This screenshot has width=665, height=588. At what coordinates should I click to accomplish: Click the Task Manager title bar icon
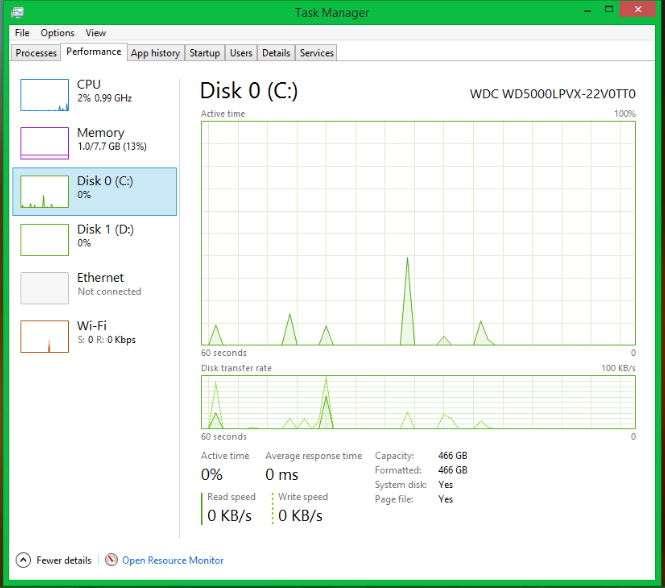pos(17,12)
